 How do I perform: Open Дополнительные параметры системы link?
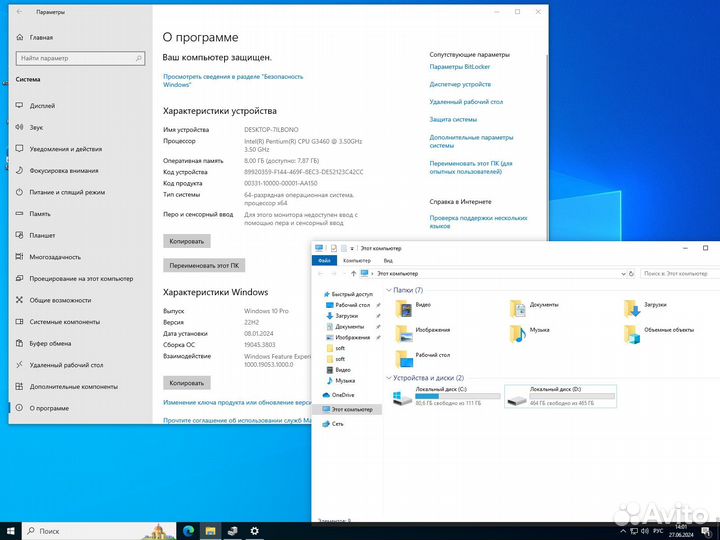471,141
